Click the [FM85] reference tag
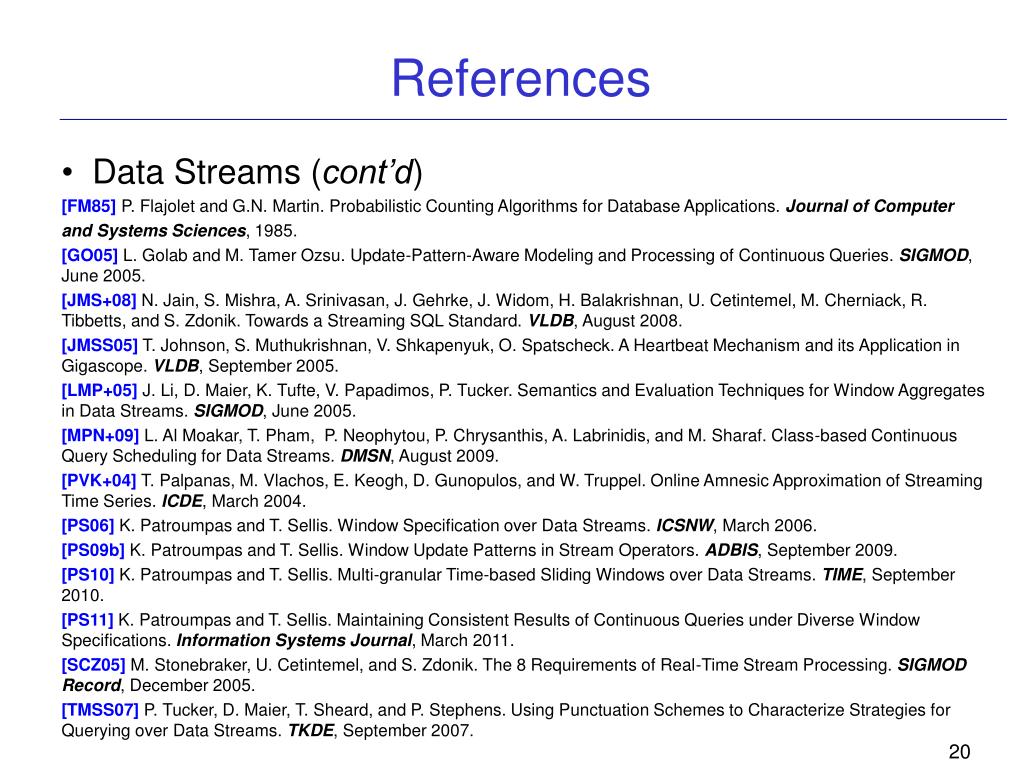 click(x=89, y=206)
